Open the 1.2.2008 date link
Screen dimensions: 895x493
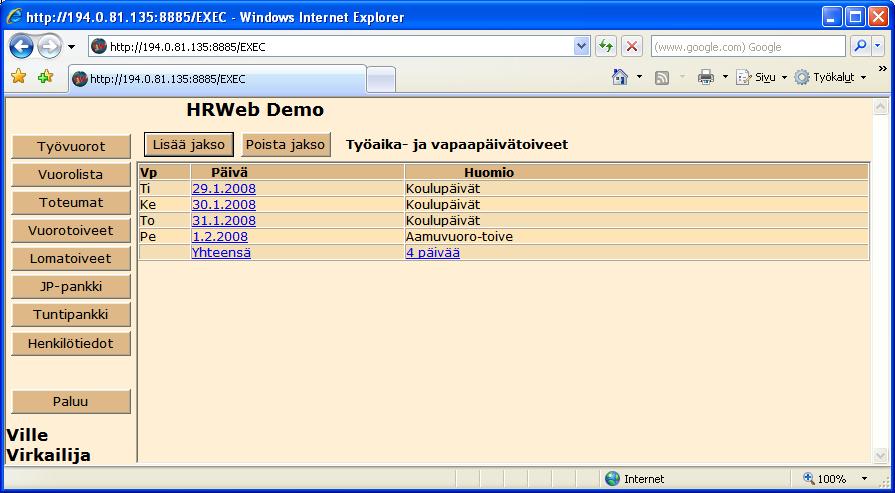click(220, 236)
